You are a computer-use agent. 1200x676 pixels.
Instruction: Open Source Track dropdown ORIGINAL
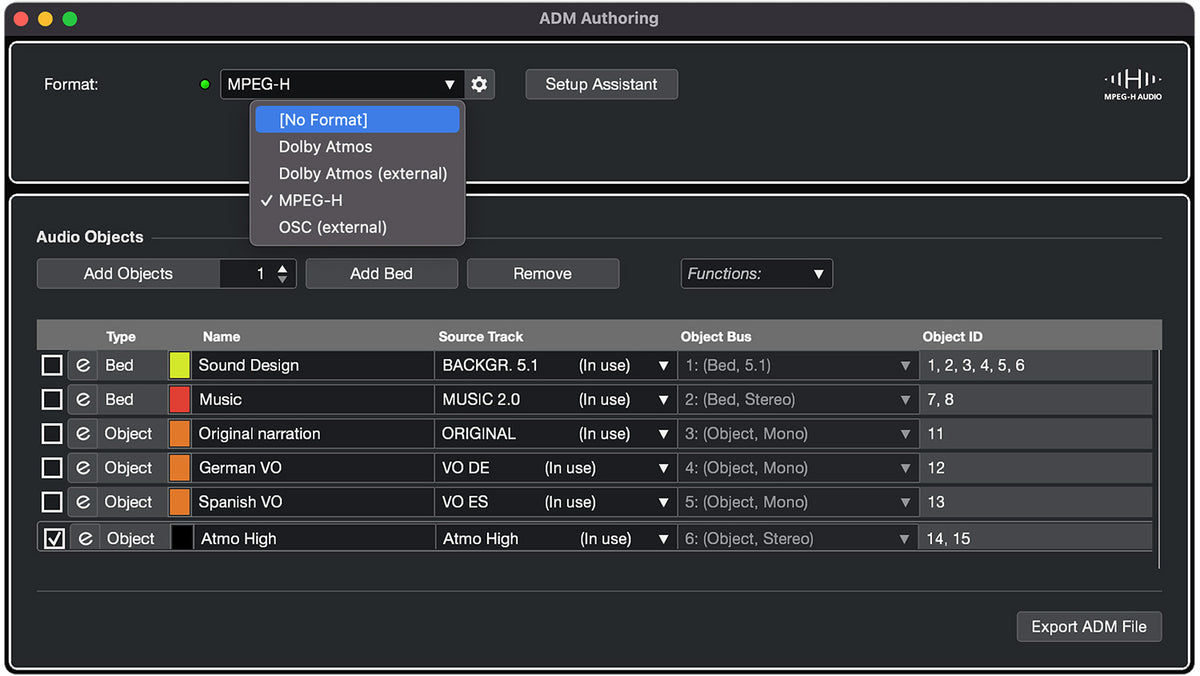pos(555,434)
